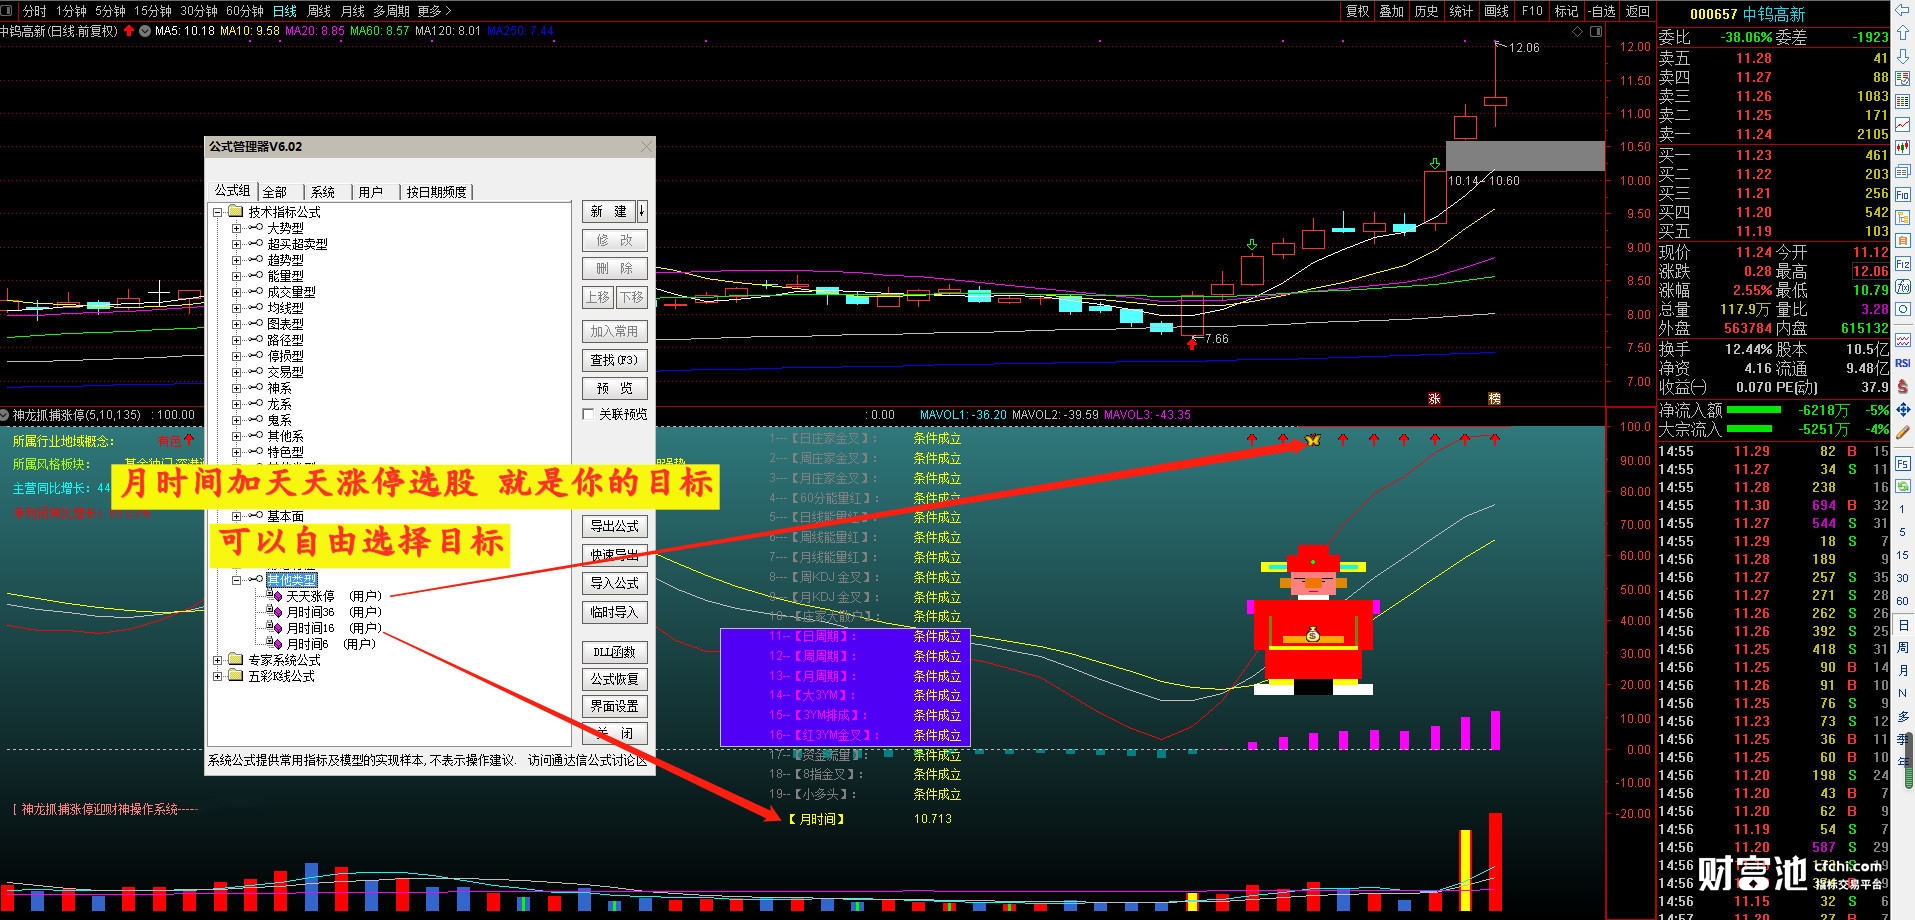1915x920 pixels.
Task: Toggle the 关联预览 checkbox
Action: tap(588, 414)
